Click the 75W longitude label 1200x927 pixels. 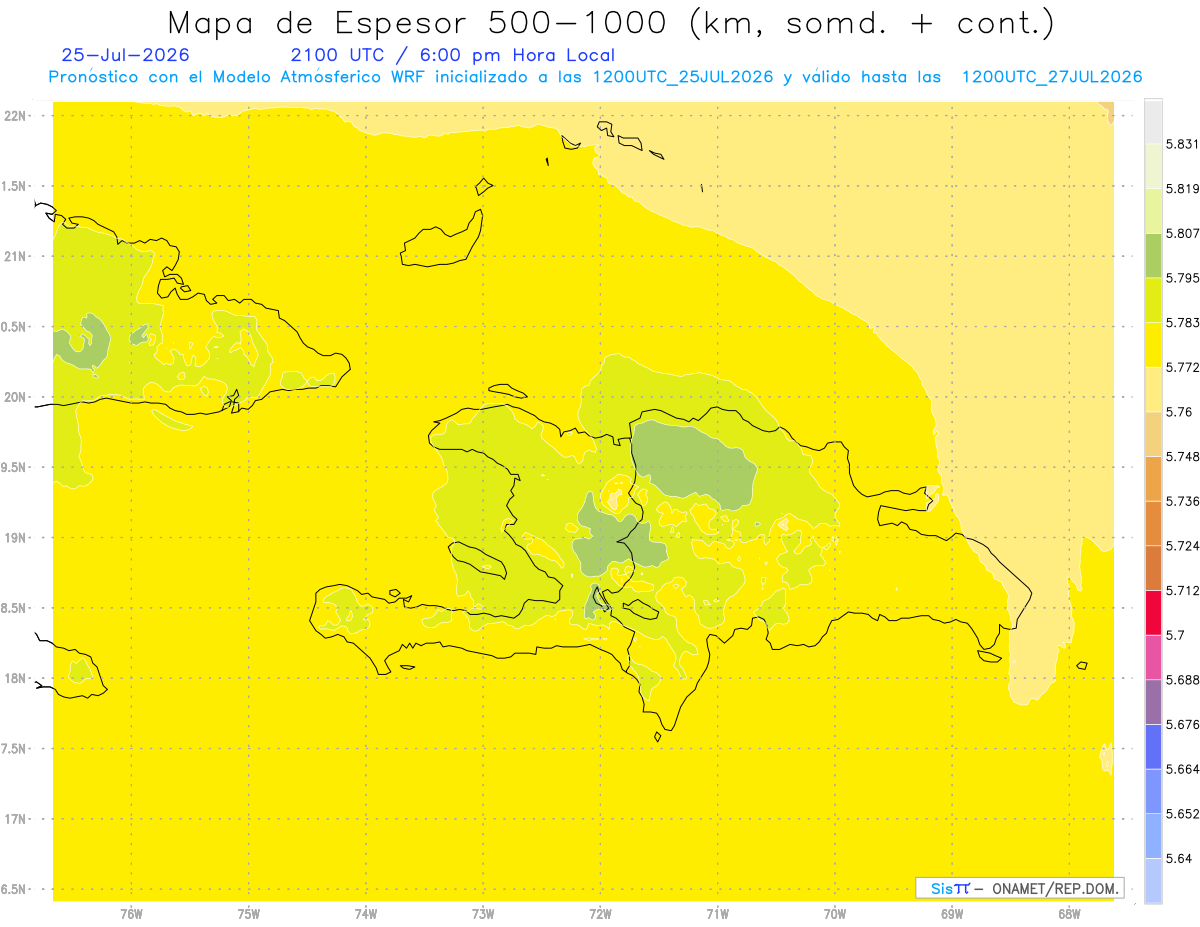(249, 913)
